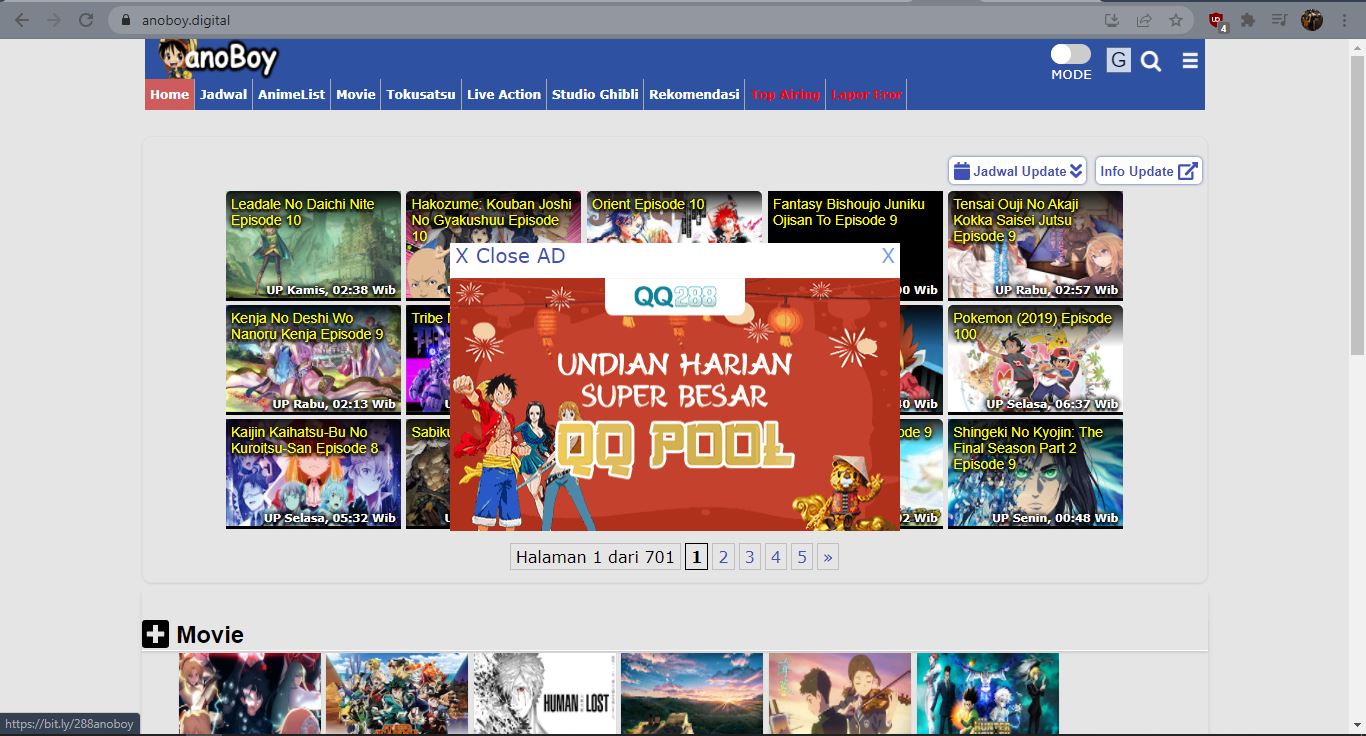This screenshot has height=736, width=1366.
Task: Open AnimeList menu item
Action: point(292,94)
